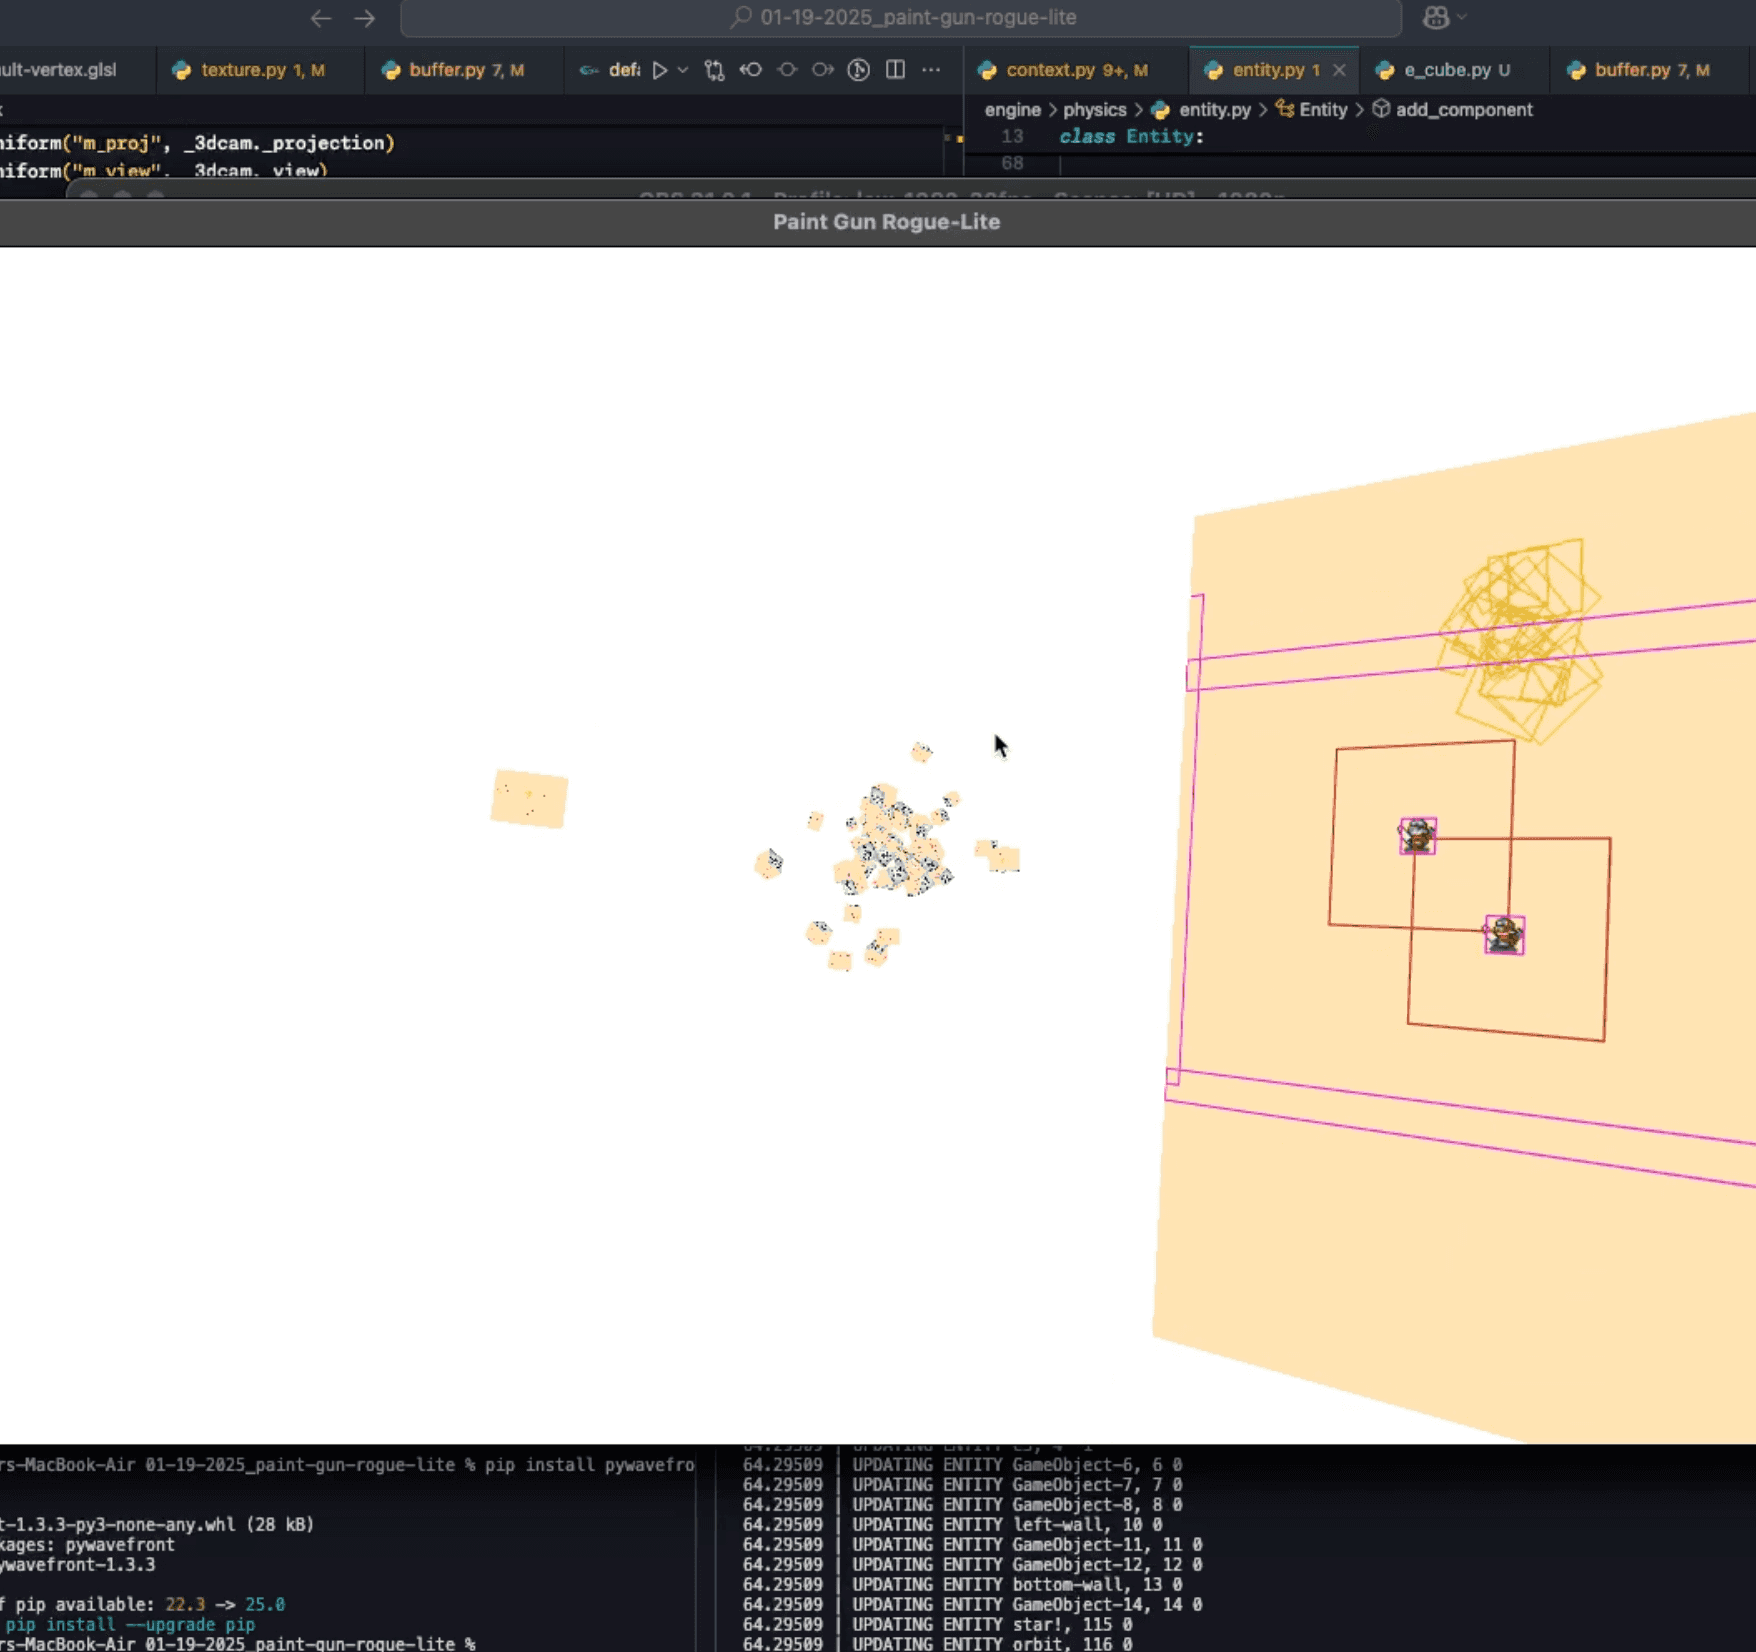Click the upper character sprite
1756x1652 pixels.
1417,835
